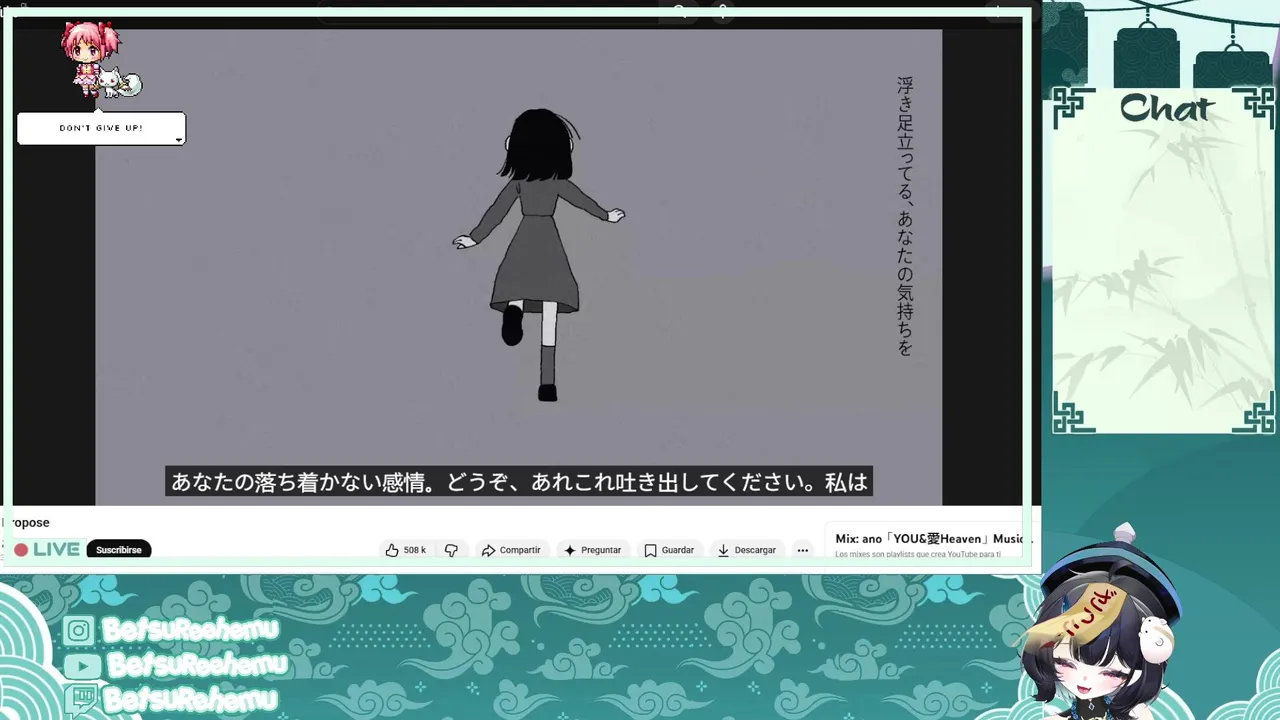Open the Compartir share button
The image size is (1280, 720).
click(x=510, y=550)
